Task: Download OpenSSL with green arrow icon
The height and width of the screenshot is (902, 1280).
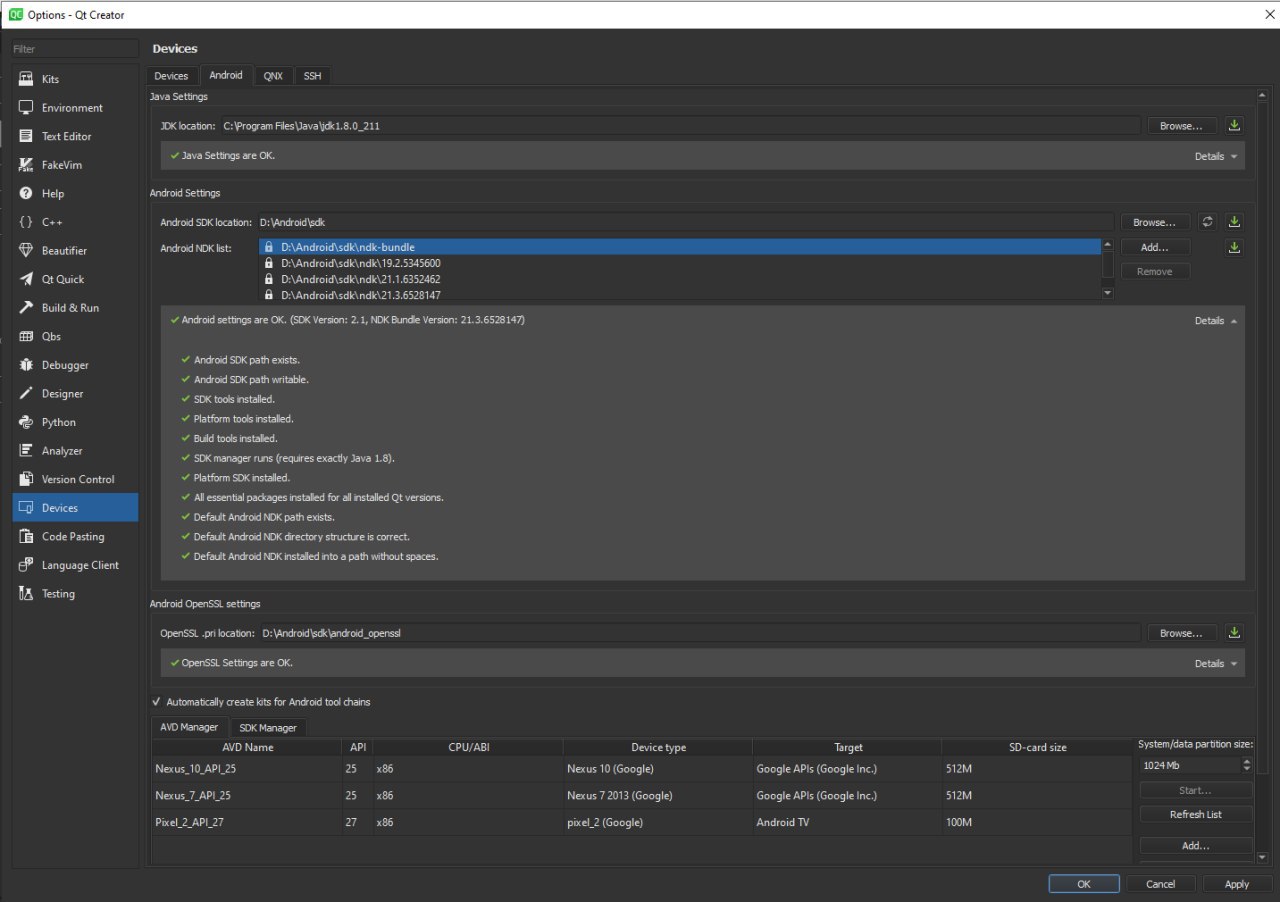Action: pyautogui.click(x=1234, y=633)
